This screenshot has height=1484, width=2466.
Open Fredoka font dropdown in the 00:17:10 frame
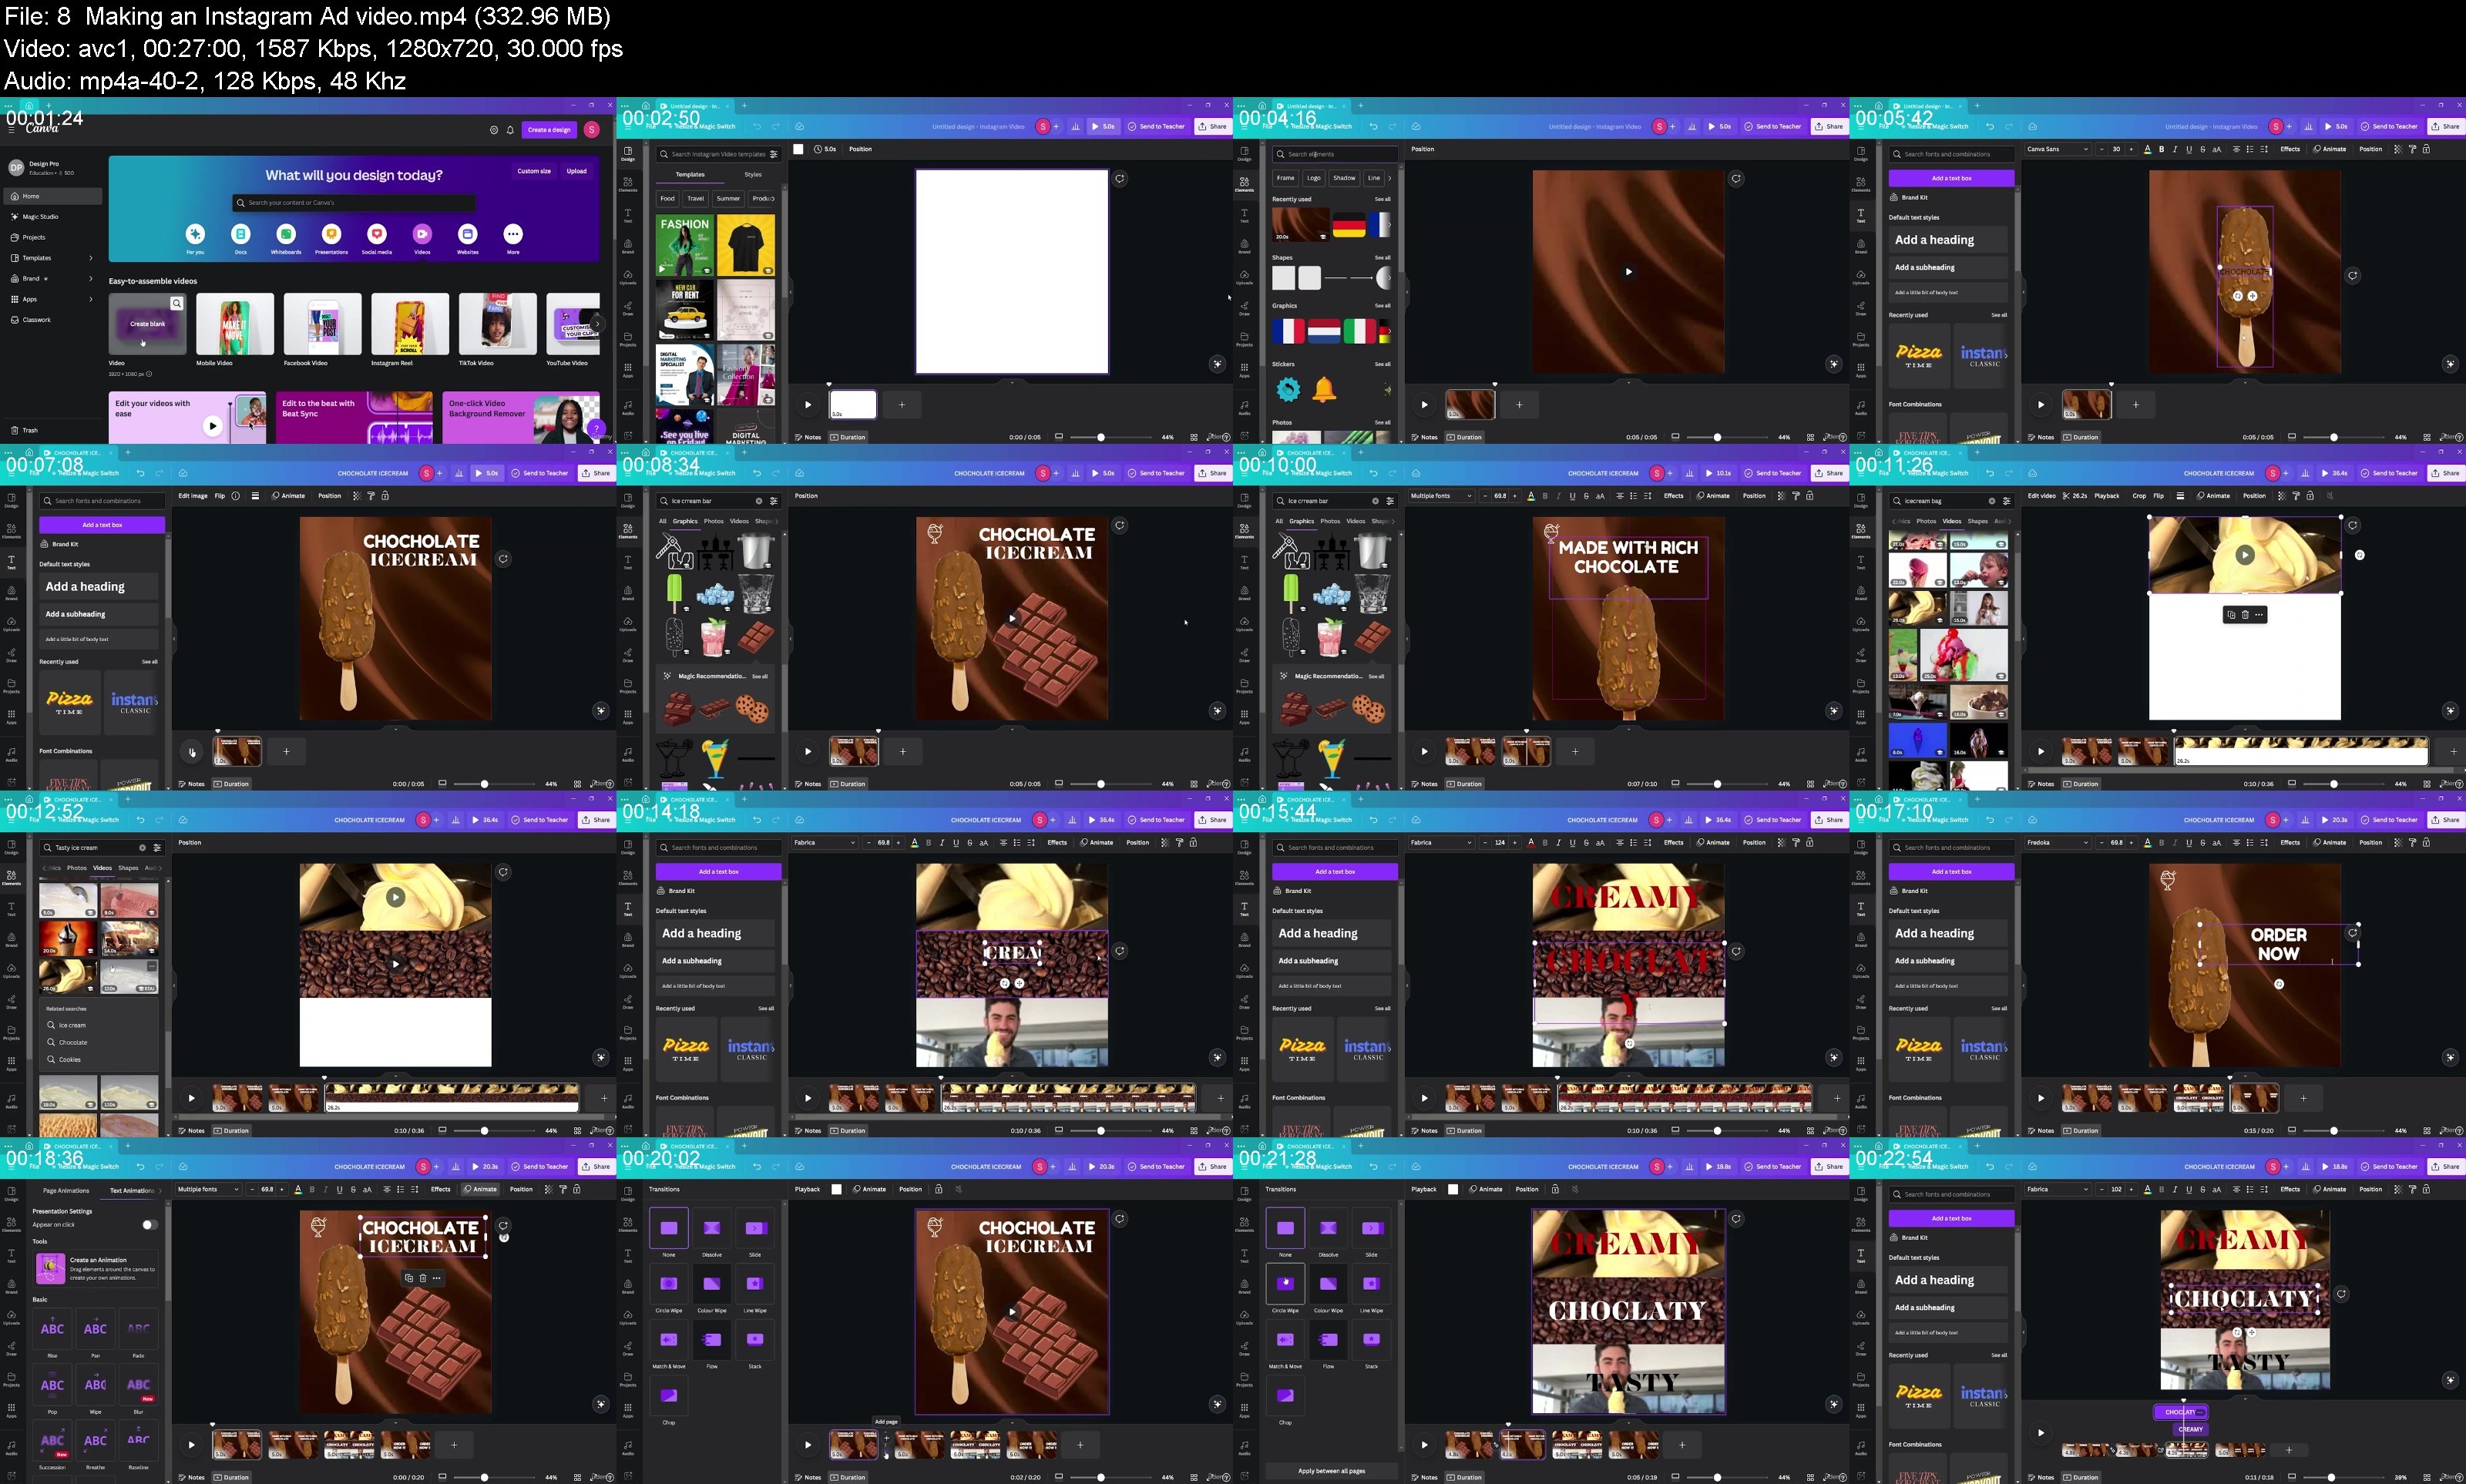[2057, 843]
